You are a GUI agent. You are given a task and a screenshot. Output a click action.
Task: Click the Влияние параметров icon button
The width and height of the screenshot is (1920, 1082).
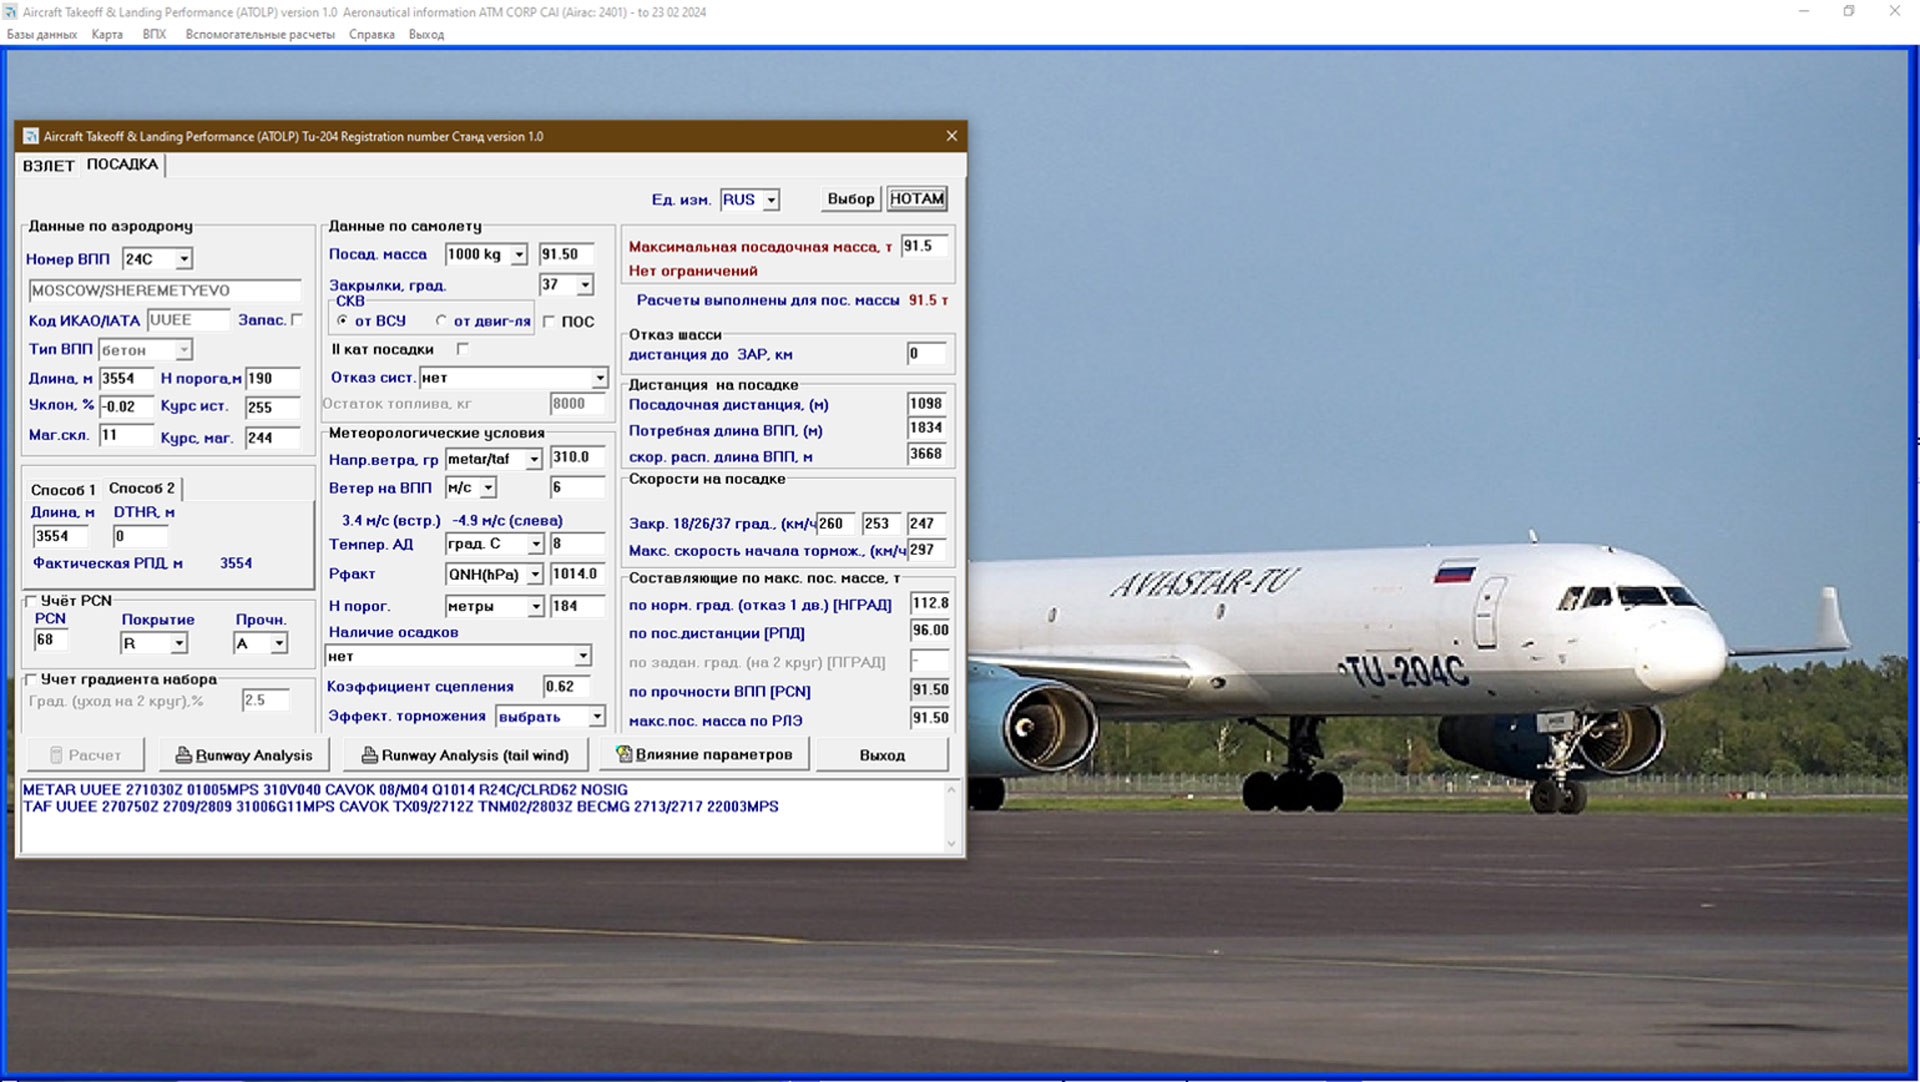pyautogui.click(x=624, y=754)
